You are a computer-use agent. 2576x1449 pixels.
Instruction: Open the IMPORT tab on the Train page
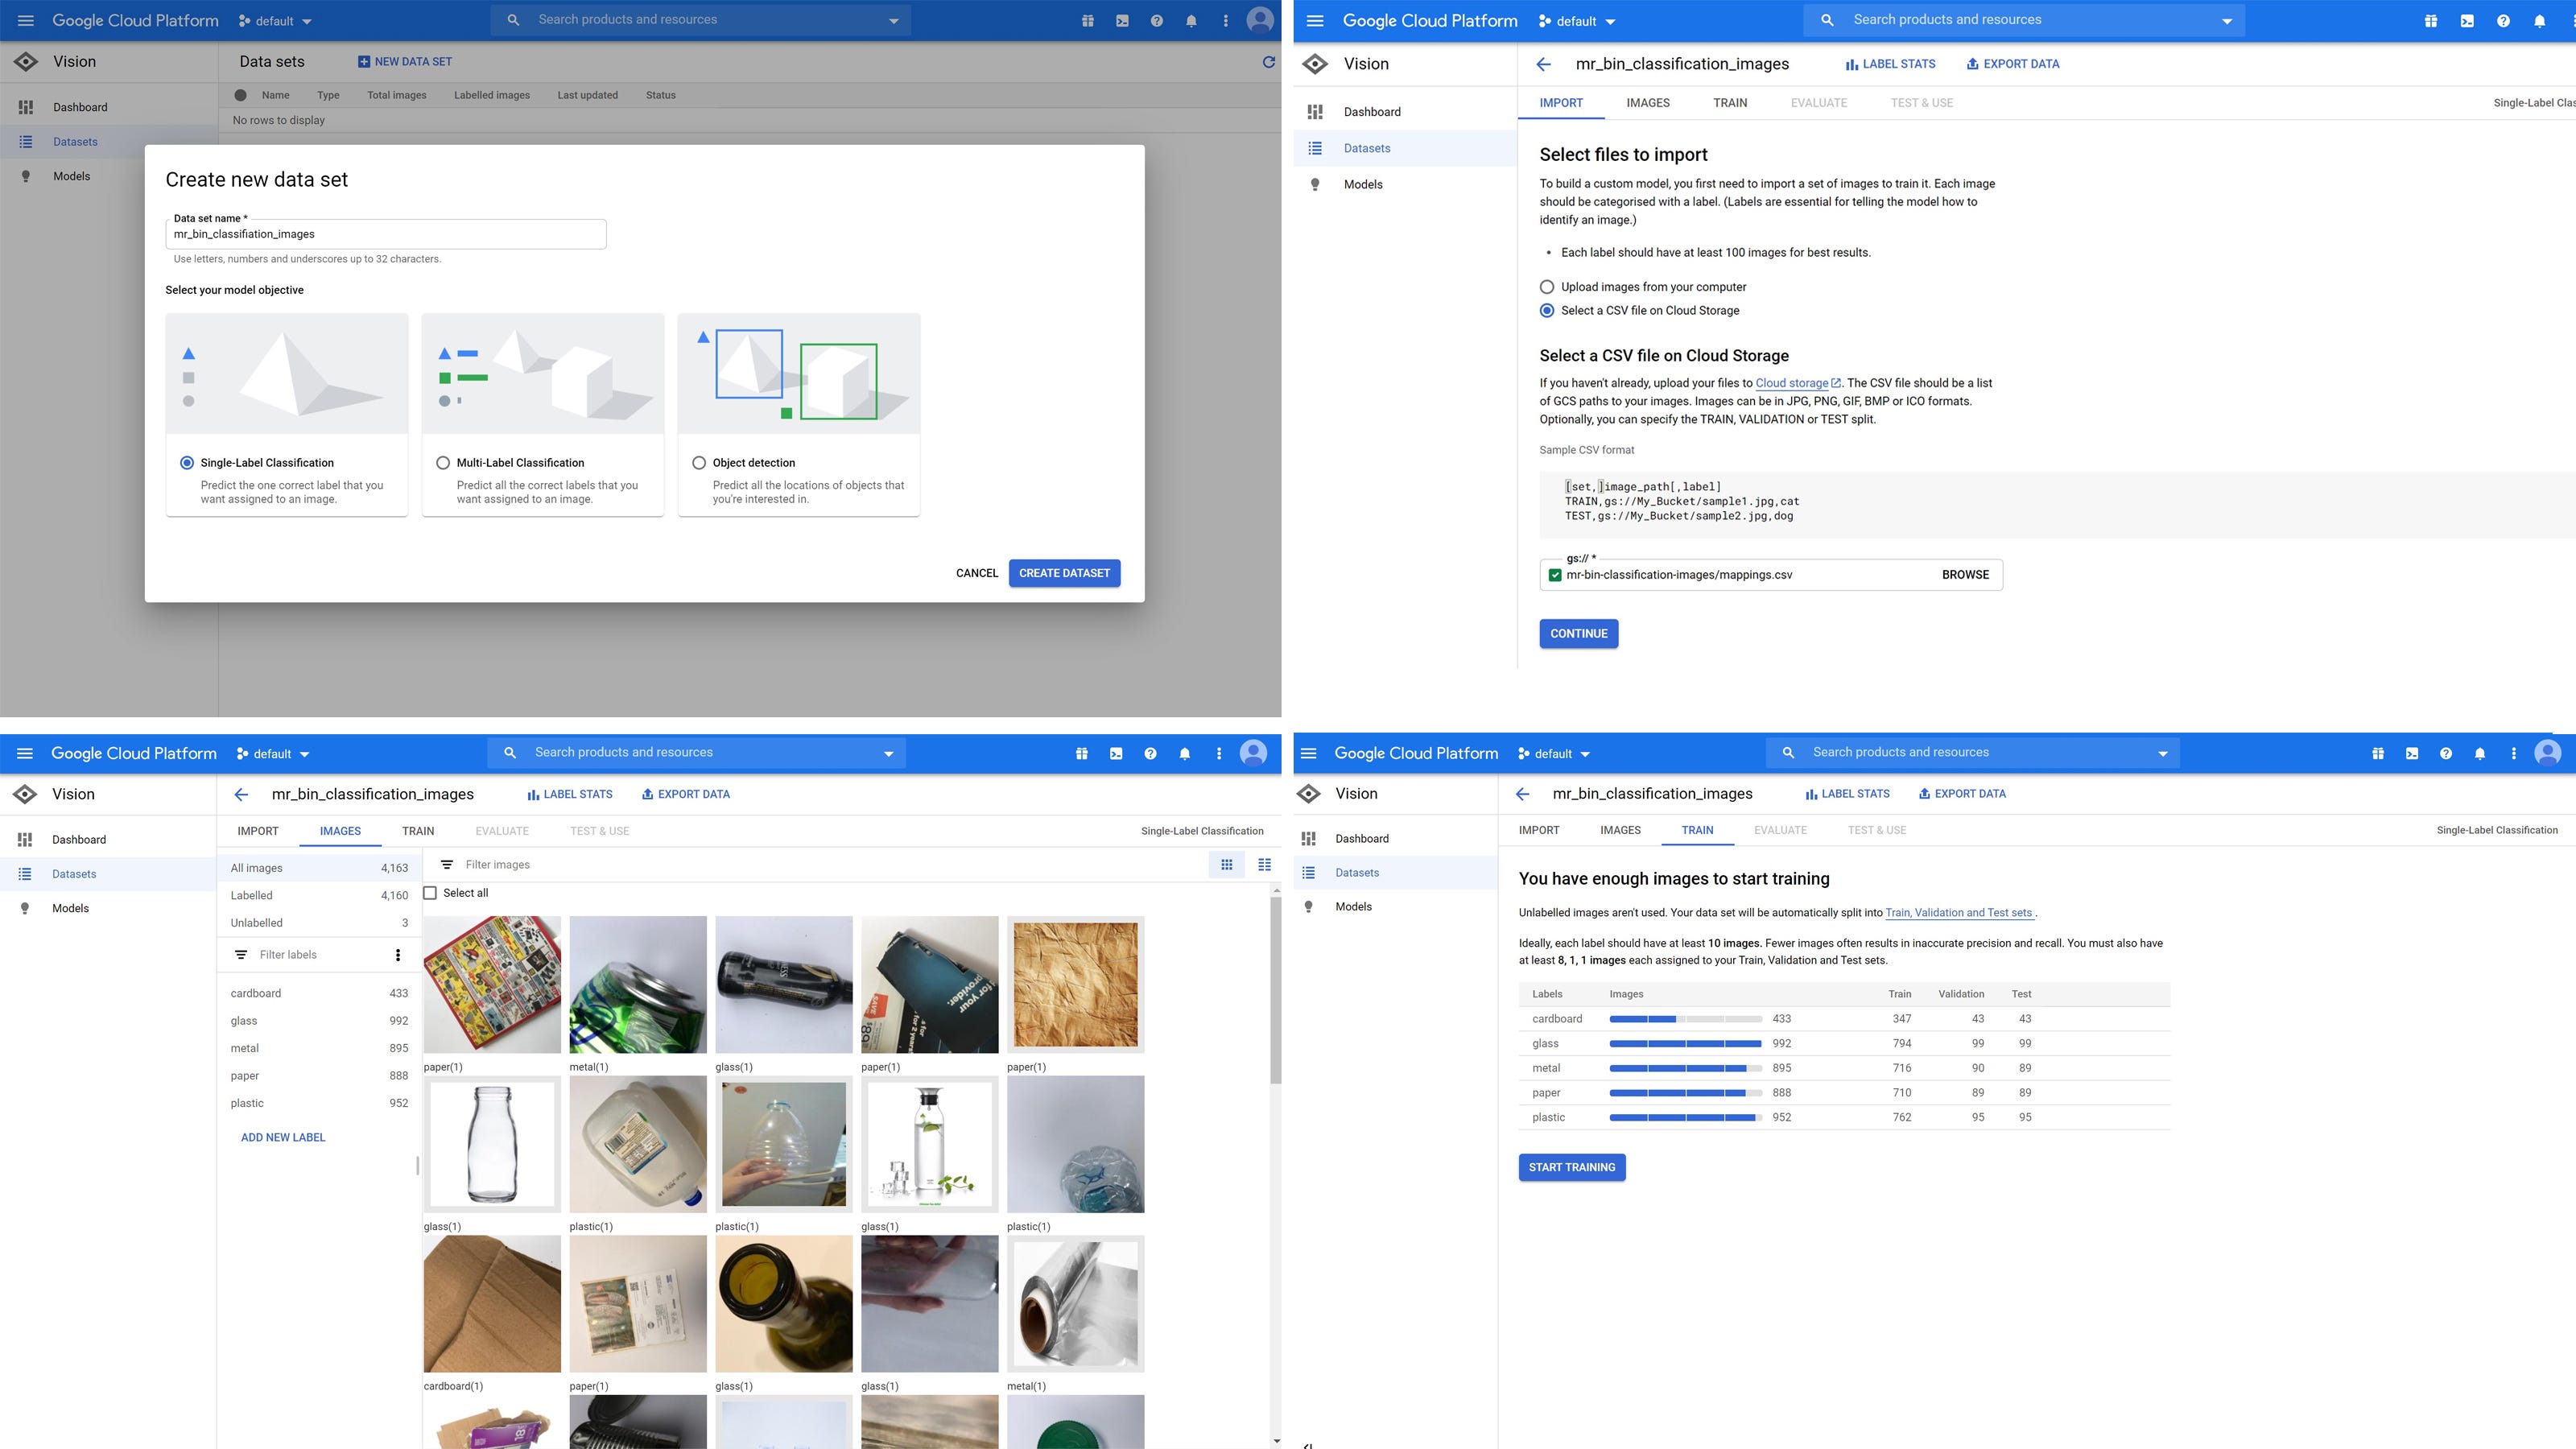(x=1538, y=830)
